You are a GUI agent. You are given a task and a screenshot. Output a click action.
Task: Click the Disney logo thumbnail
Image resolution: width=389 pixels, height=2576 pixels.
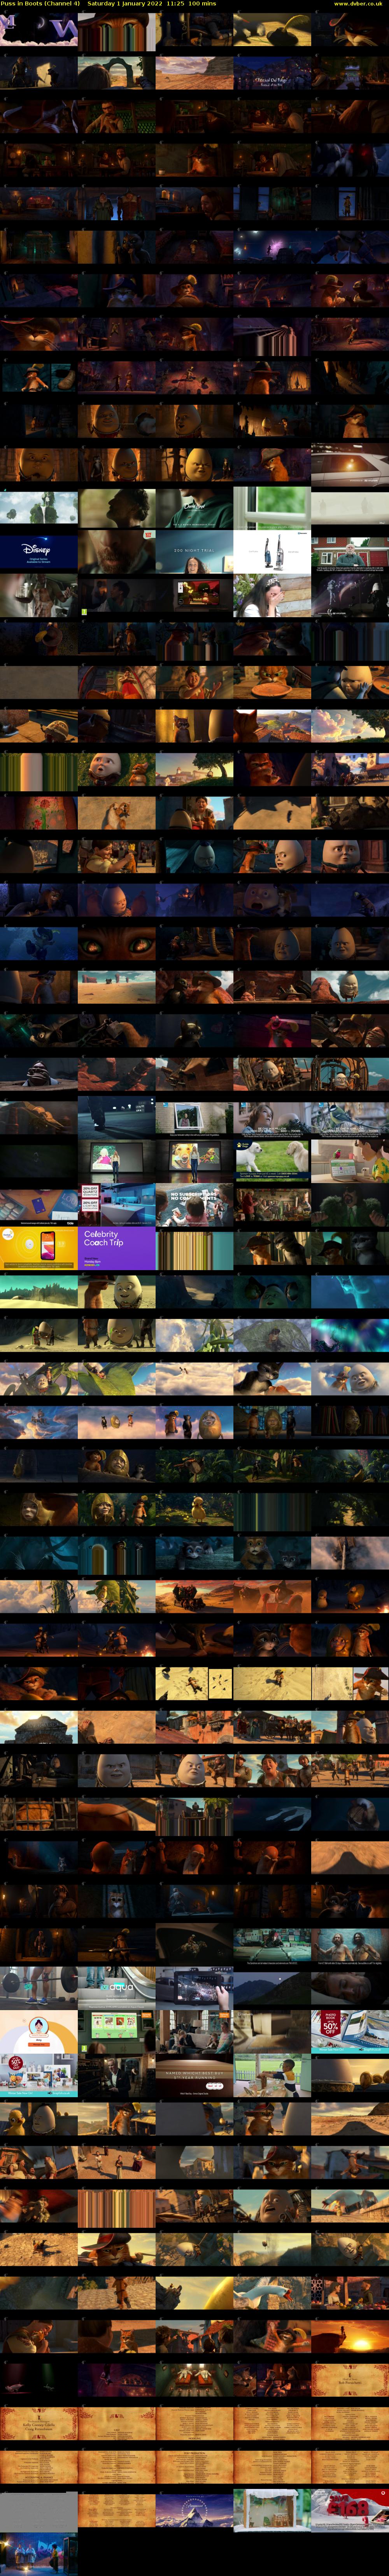[39, 551]
